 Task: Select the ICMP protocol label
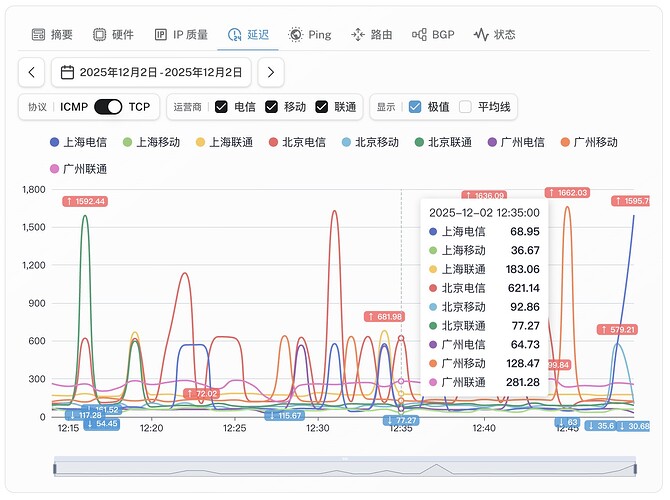pos(74,107)
